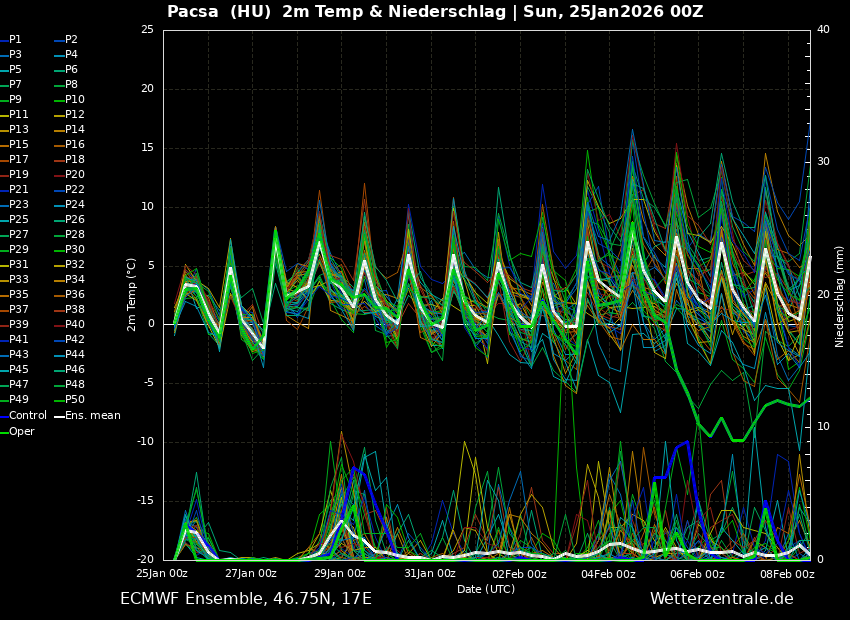This screenshot has height=620, width=850.
Task: Open the Wetterzentrale.de link text
Action: [721, 599]
